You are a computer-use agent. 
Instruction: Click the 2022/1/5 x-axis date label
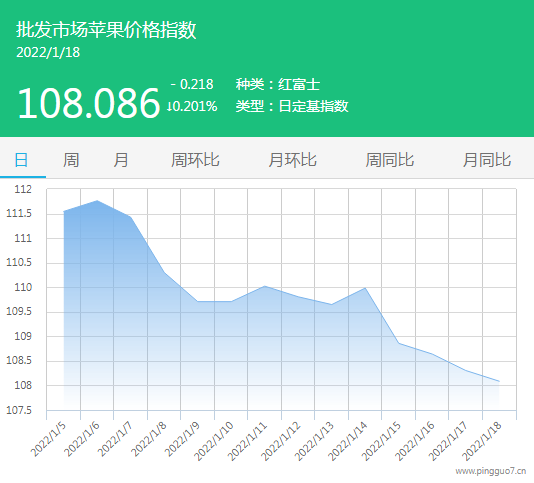(x=49, y=439)
